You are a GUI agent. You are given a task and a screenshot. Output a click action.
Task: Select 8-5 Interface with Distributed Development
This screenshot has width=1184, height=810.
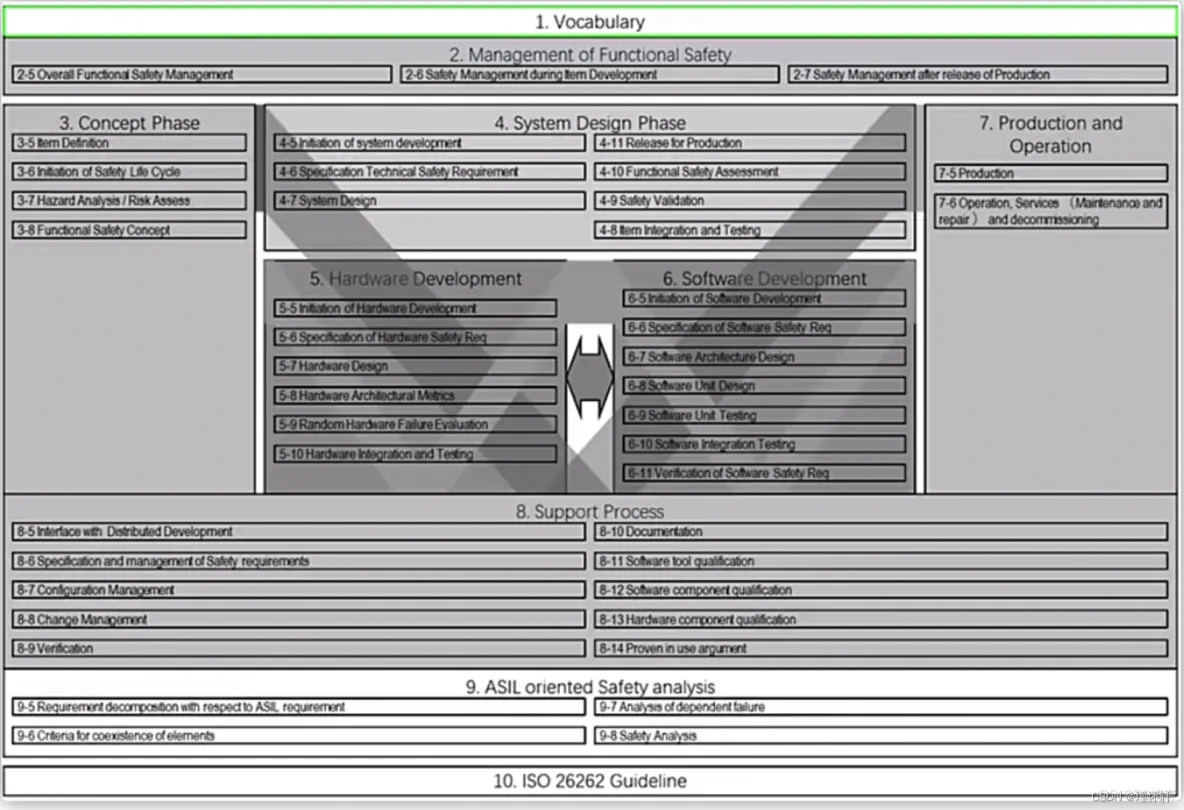point(298,531)
